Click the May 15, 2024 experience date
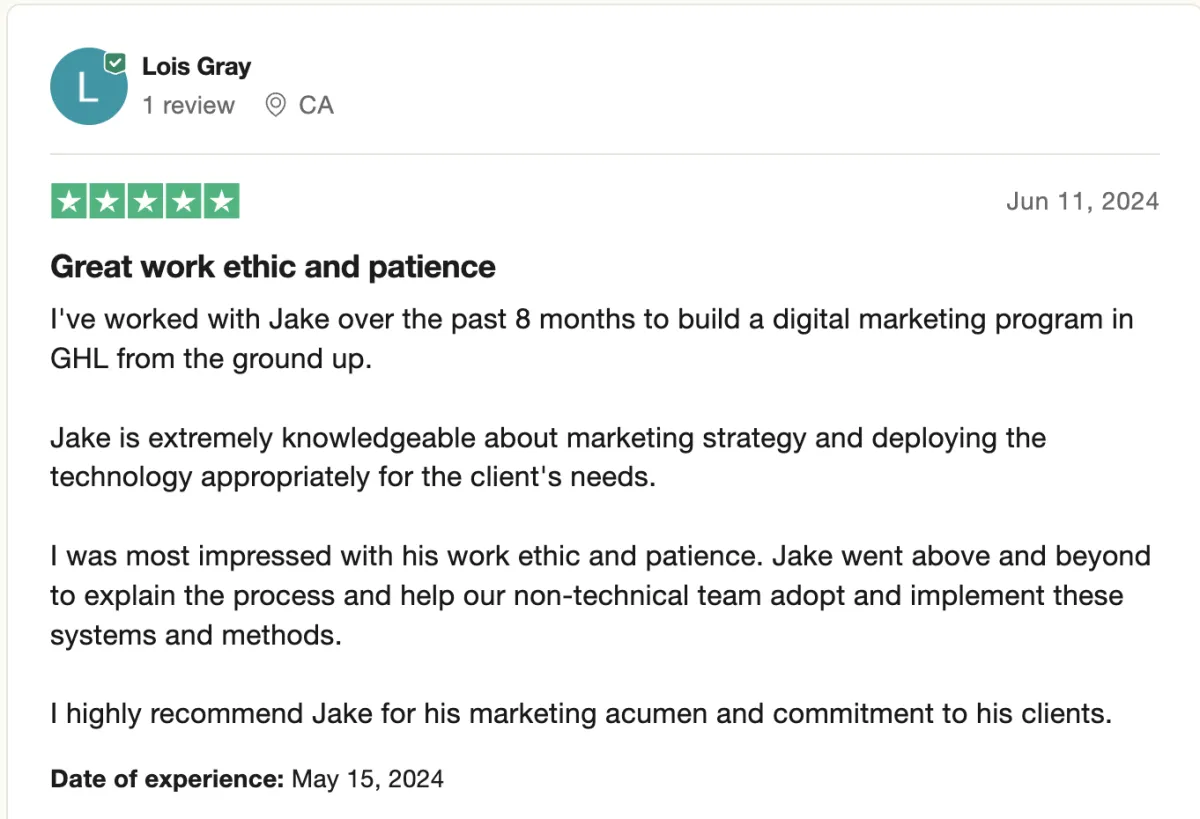Screen dimensions: 1200x819 [x=367, y=779]
